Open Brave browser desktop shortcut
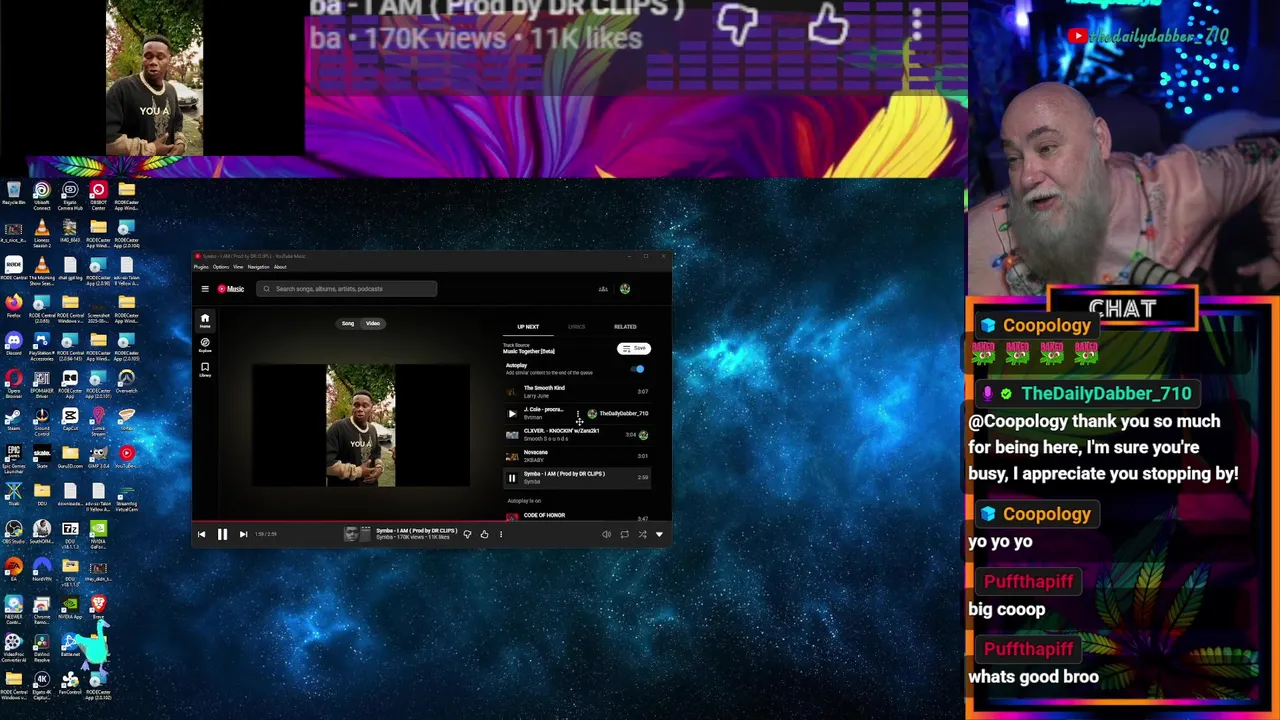 [x=98, y=608]
